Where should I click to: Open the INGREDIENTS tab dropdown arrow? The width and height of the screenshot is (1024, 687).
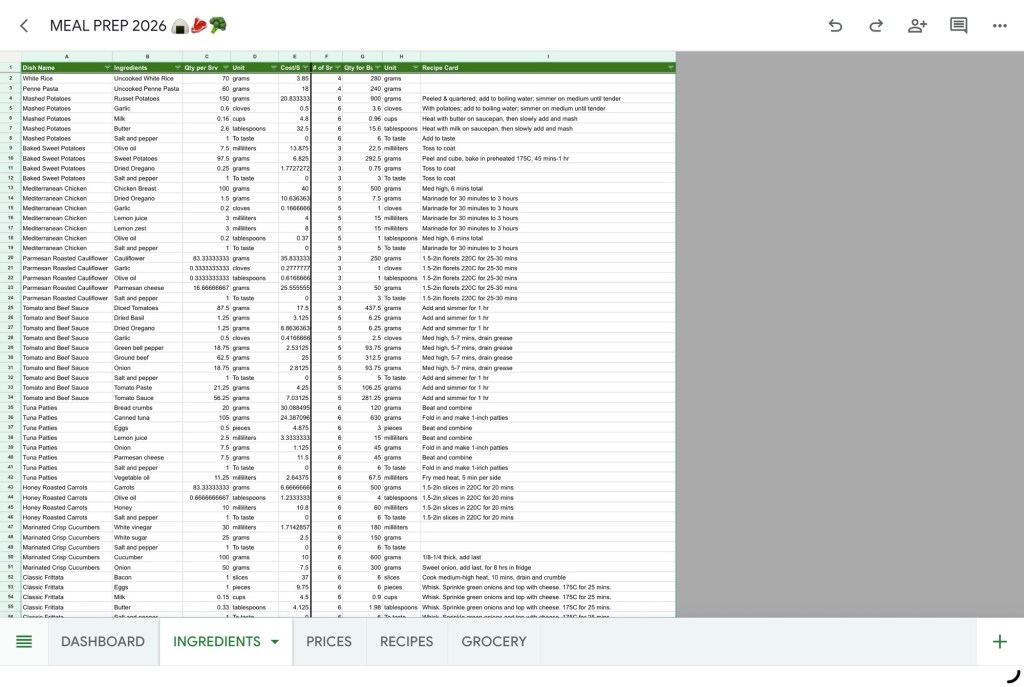[275, 643]
